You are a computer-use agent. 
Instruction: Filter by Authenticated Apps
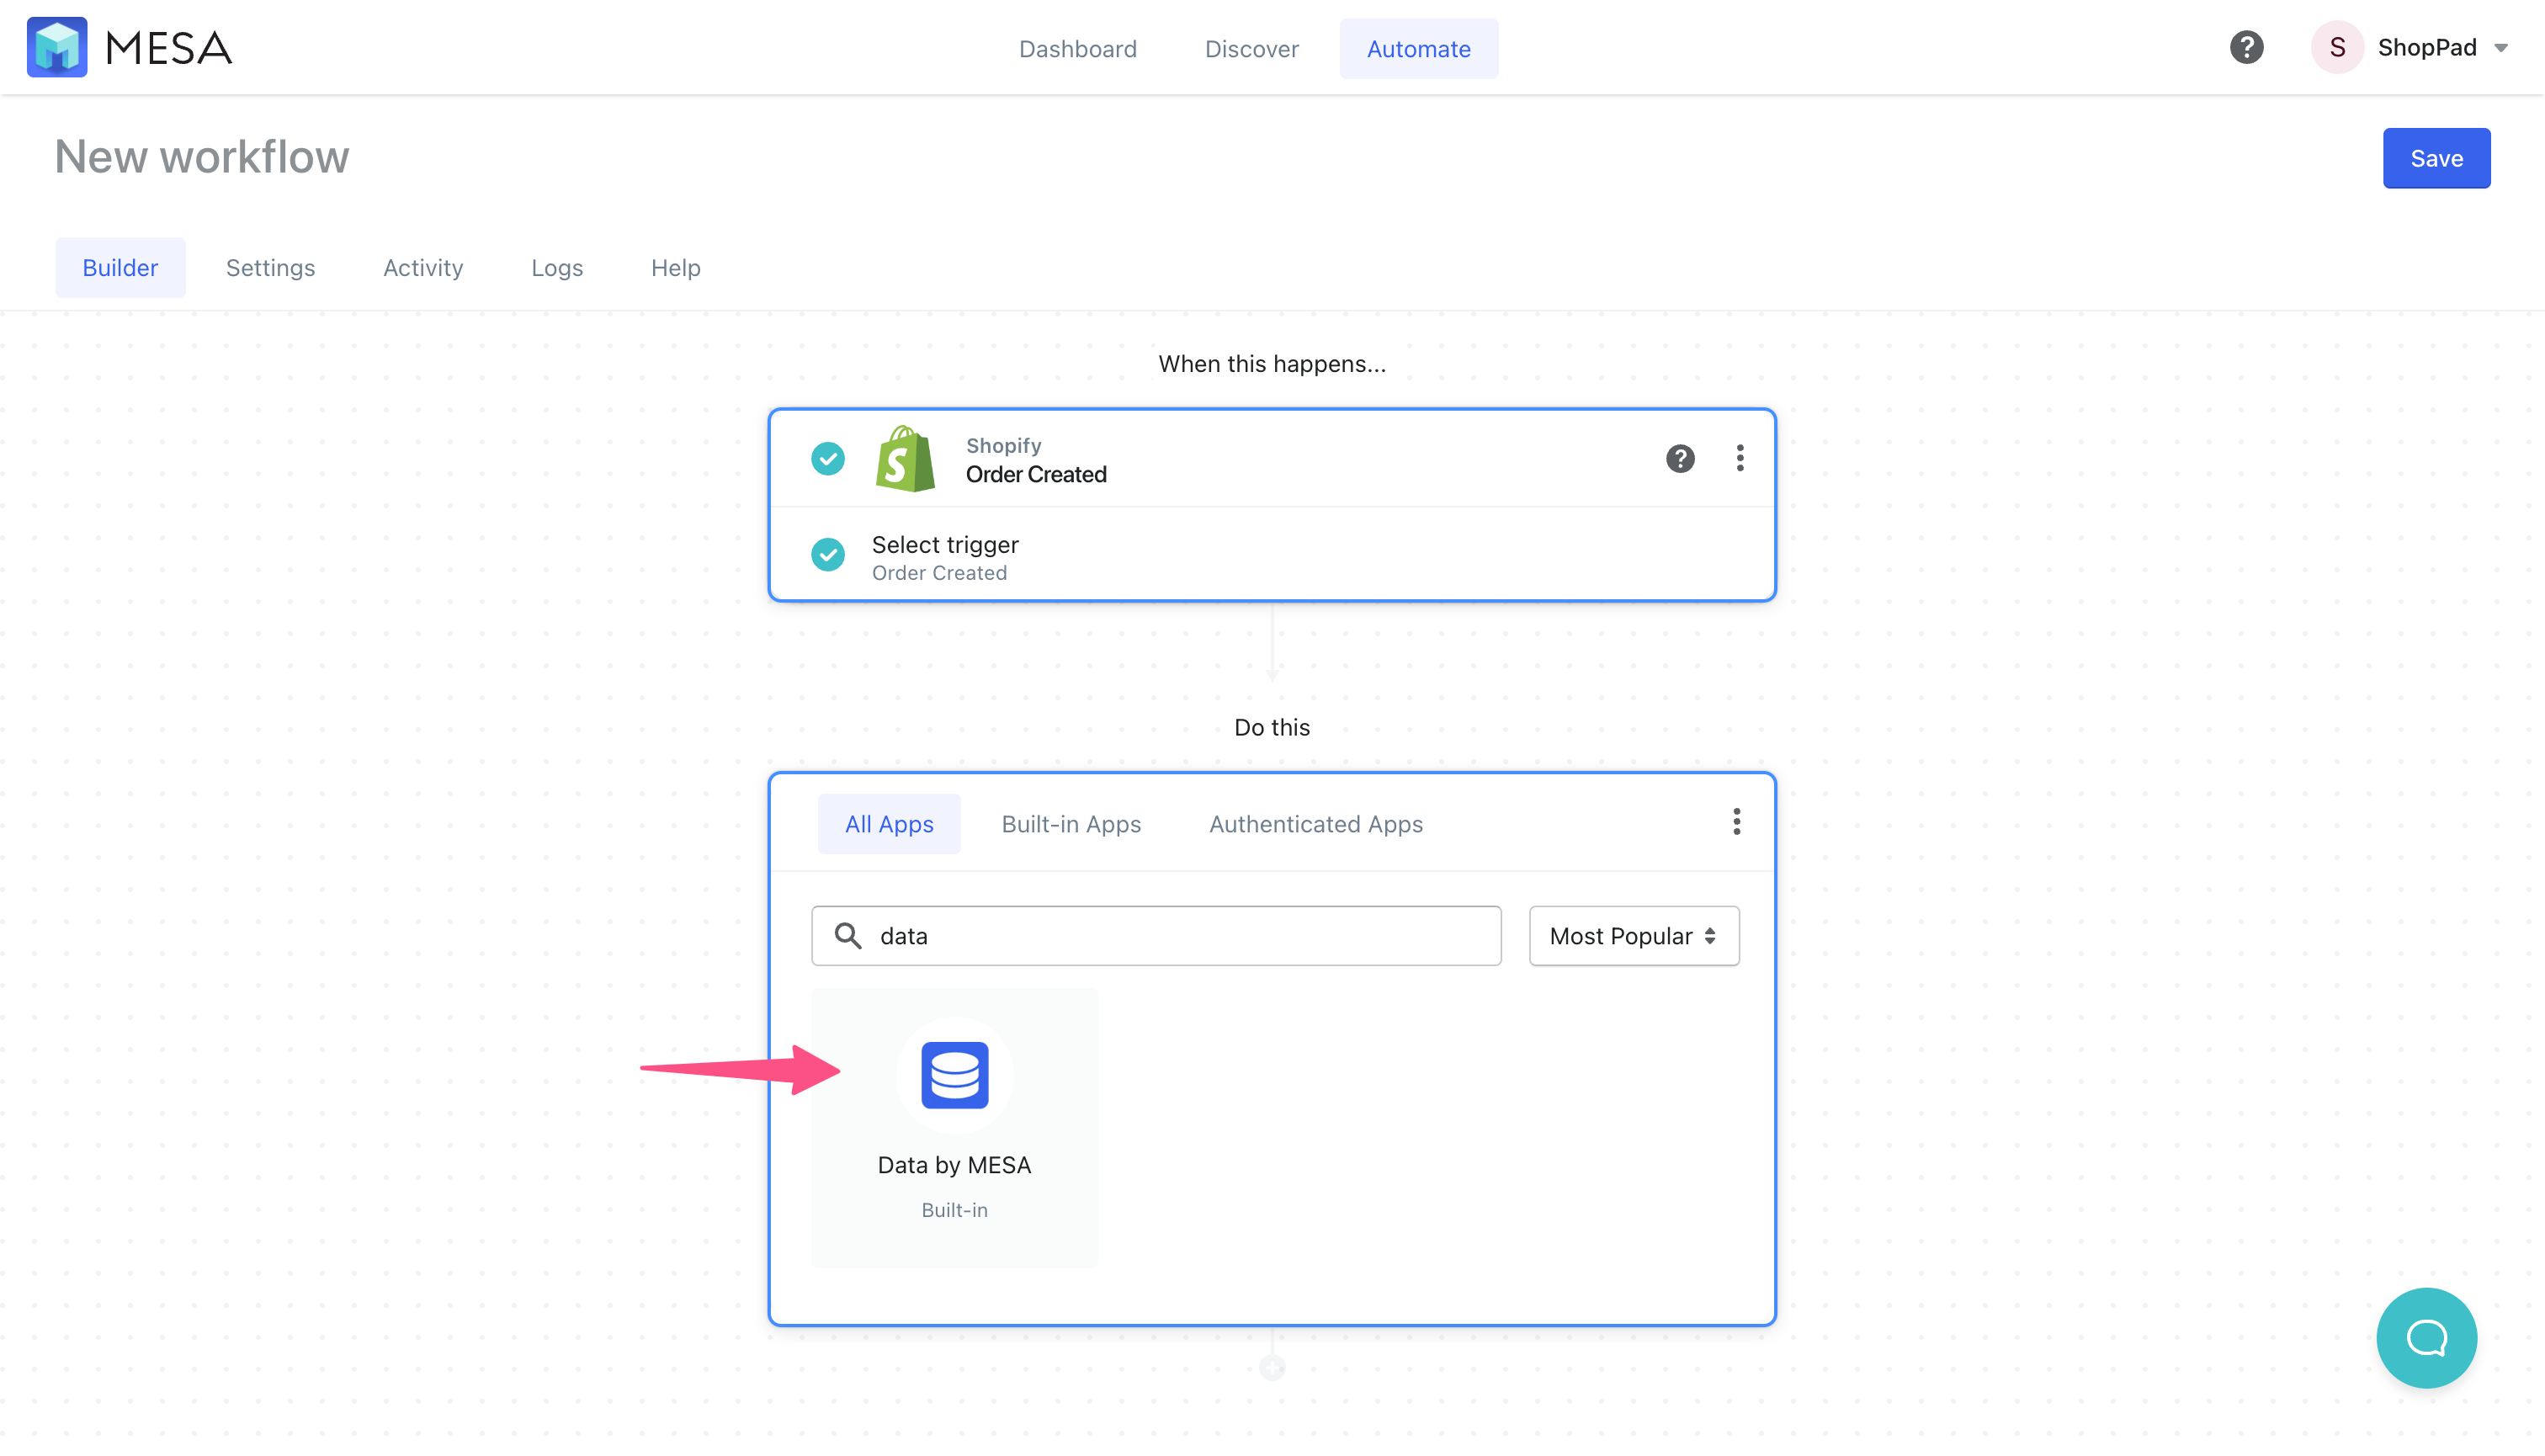pyautogui.click(x=1316, y=823)
